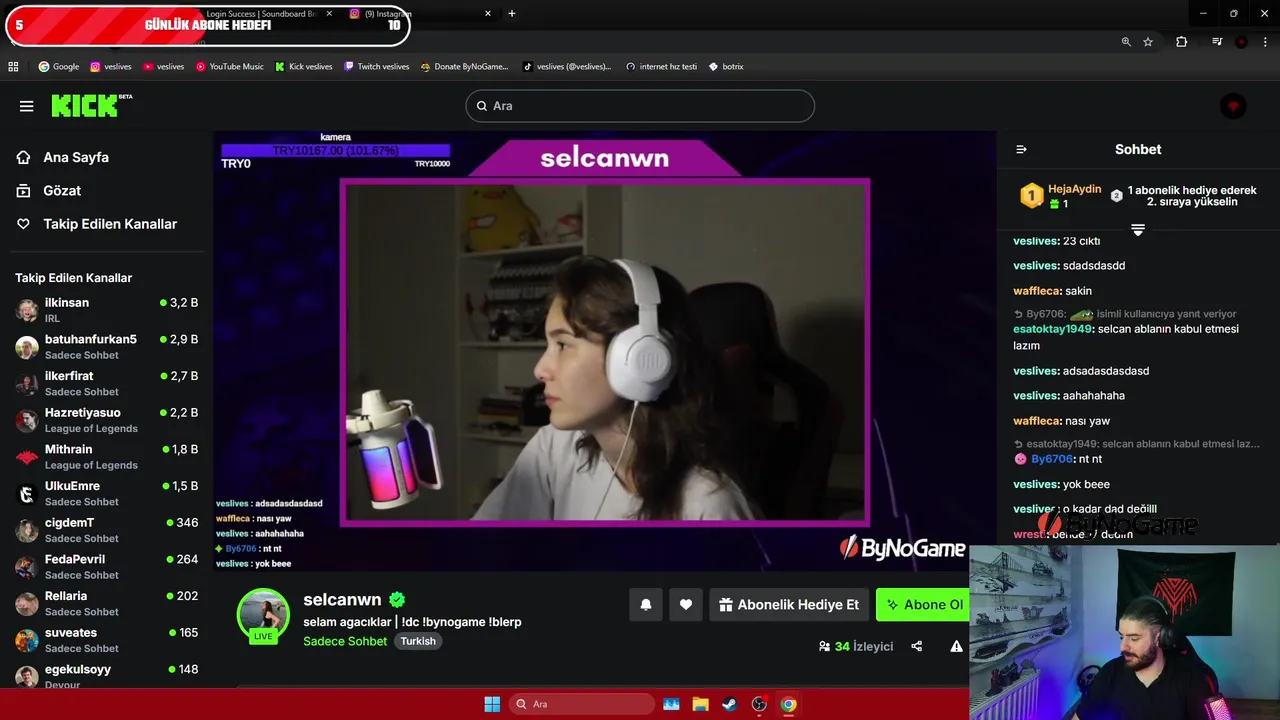Click the Abonelik Hediye Et button
Screen dimensions: 1280x720
coord(789,605)
